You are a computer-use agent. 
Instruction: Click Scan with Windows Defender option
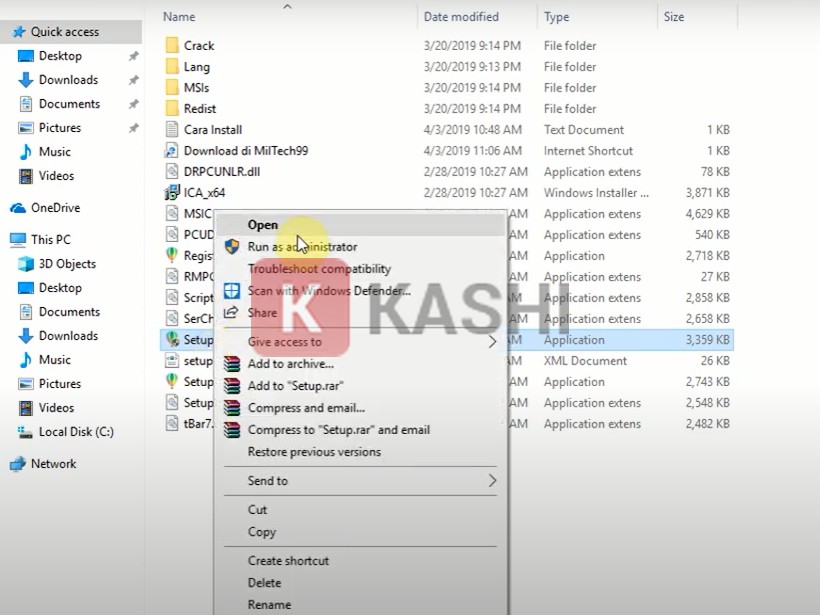pos(329,291)
